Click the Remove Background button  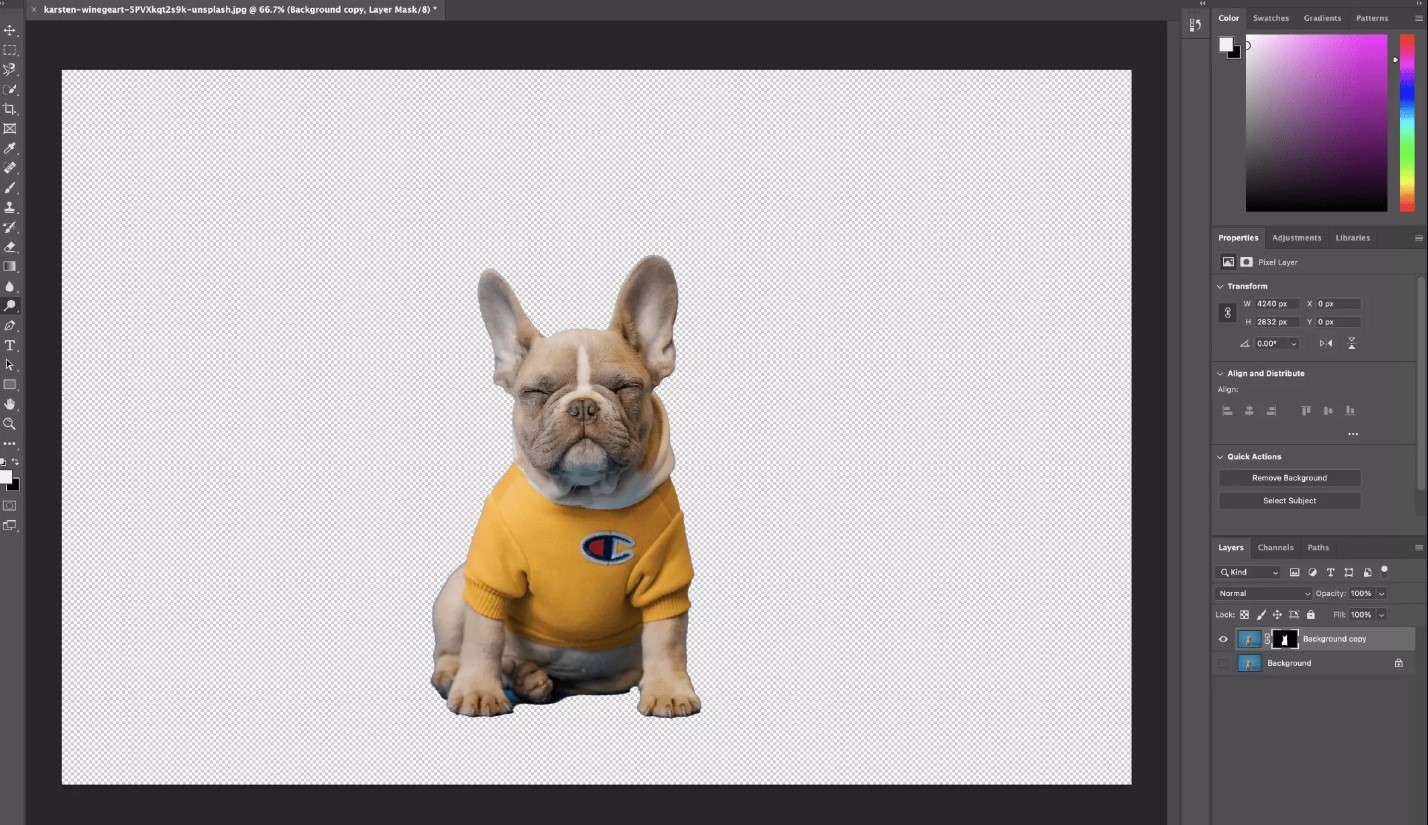point(1290,478)
